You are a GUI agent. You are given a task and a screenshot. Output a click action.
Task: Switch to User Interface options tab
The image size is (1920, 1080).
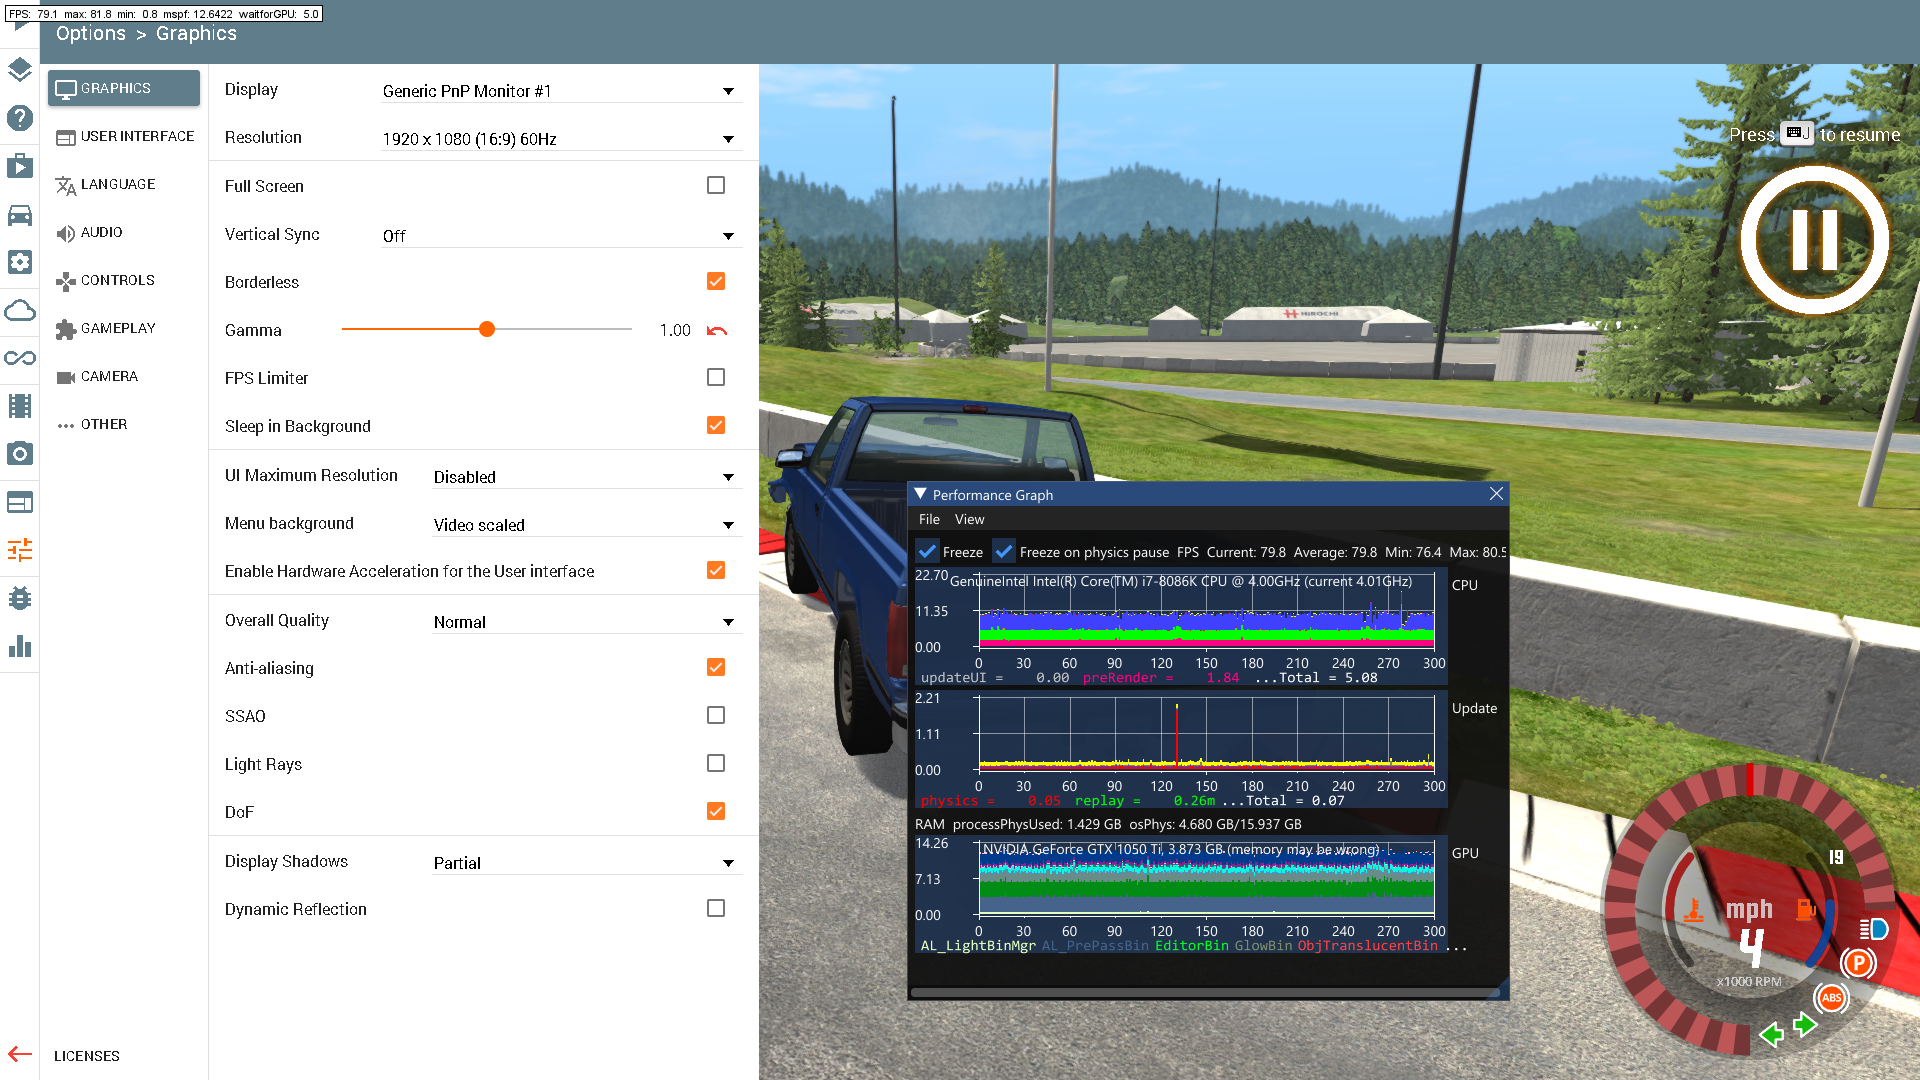124,136
